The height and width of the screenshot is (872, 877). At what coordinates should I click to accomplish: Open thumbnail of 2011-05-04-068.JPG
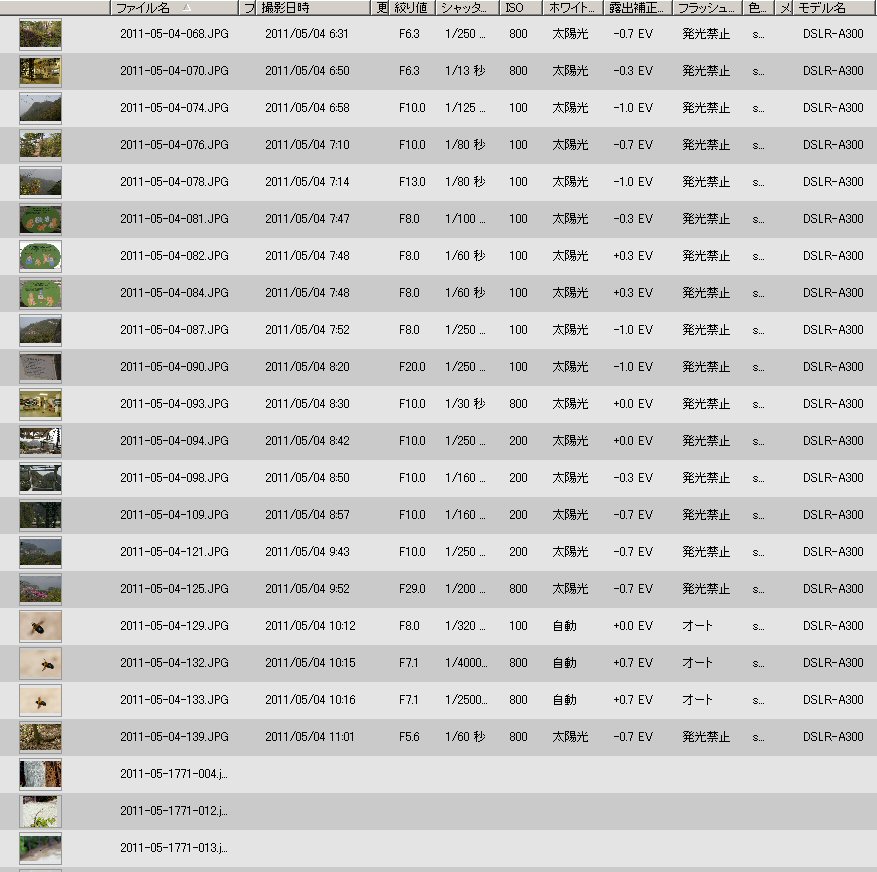[x=40, y=34]
